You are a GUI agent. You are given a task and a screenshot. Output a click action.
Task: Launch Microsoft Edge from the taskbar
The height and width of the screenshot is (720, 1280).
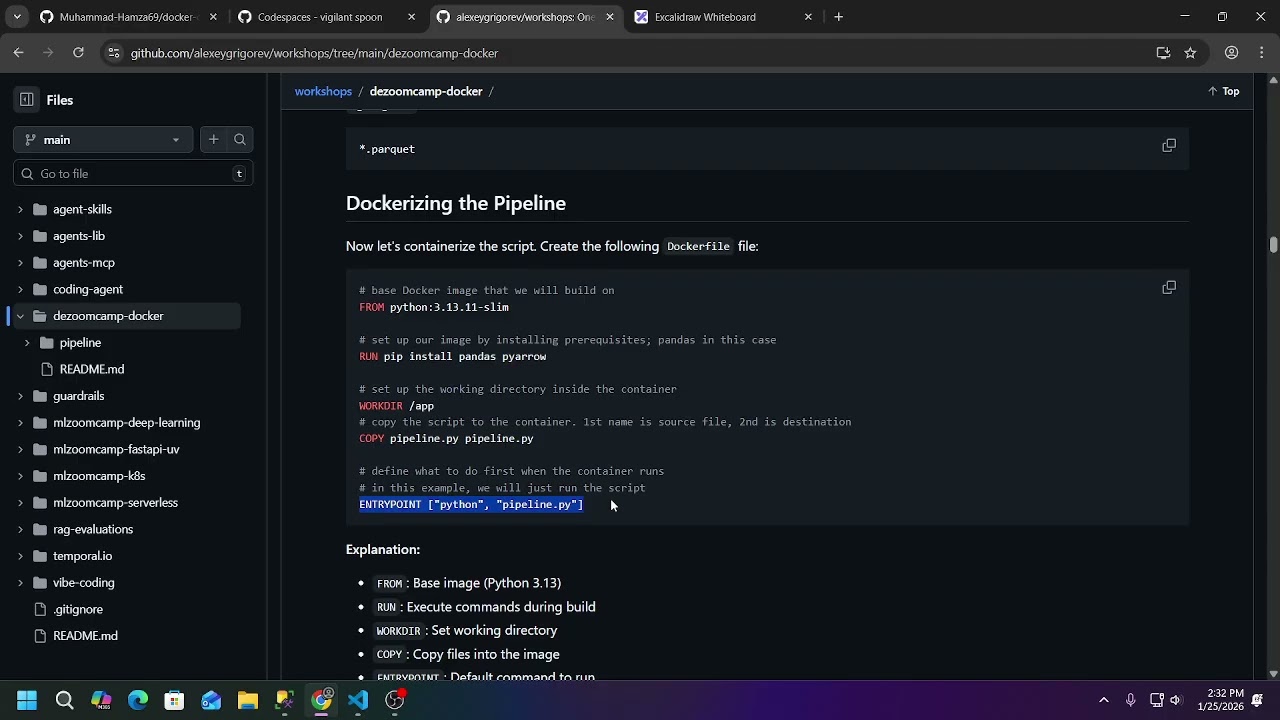click(x=138, y=700)
